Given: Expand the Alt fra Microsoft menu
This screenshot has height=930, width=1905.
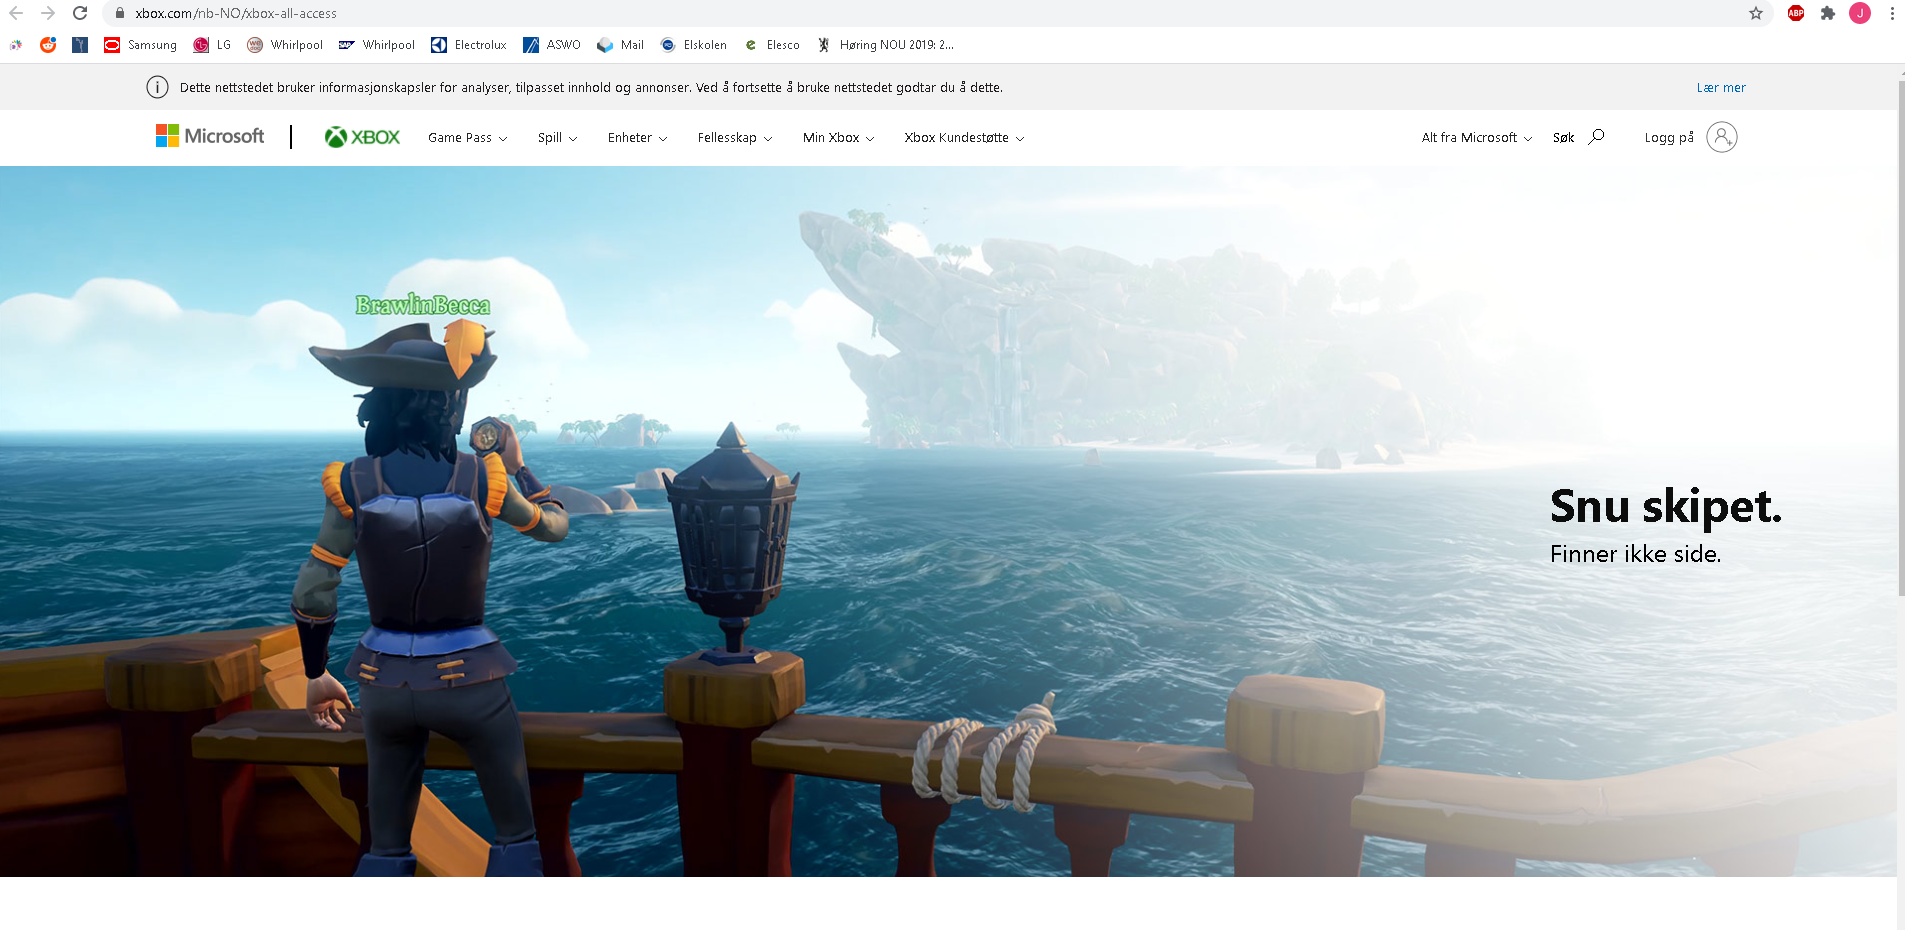Looking at the screenshot, I should click(1477, 138).
